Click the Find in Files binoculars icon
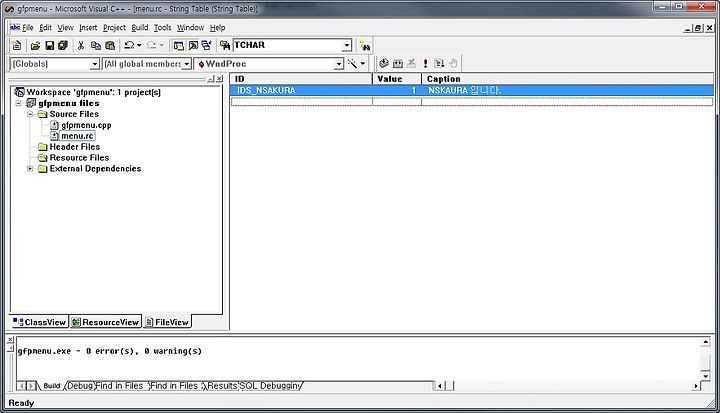 click(x=225, y=45)
